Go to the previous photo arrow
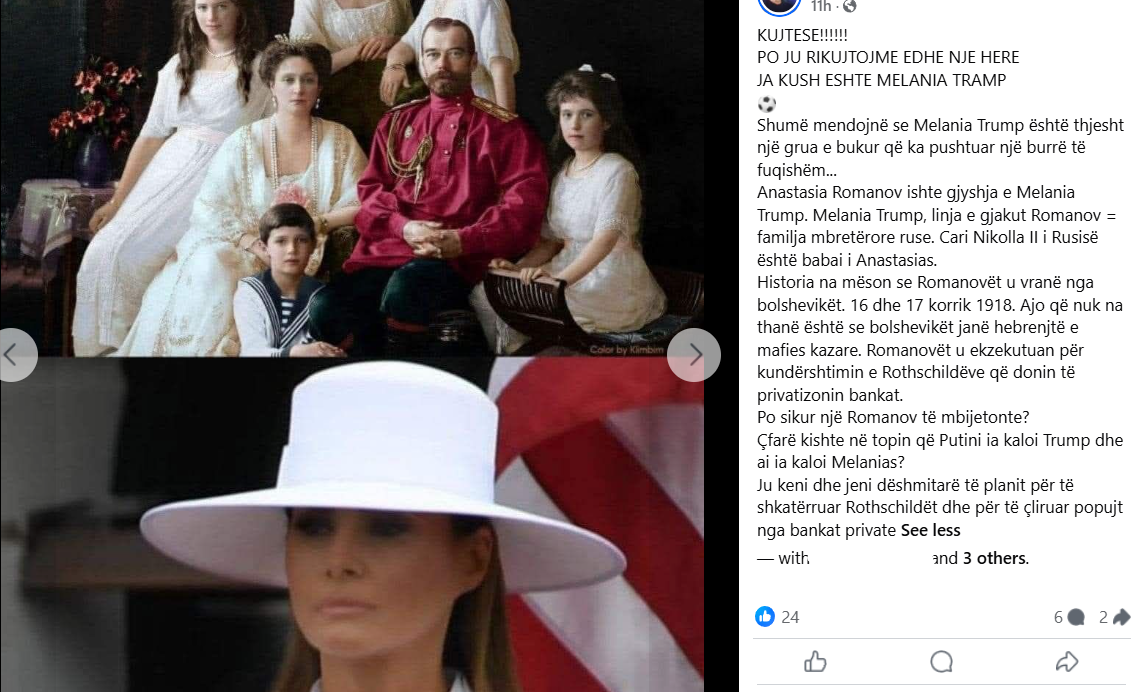This screenshot has width=1141, height=692. click(x=12, y=355)
